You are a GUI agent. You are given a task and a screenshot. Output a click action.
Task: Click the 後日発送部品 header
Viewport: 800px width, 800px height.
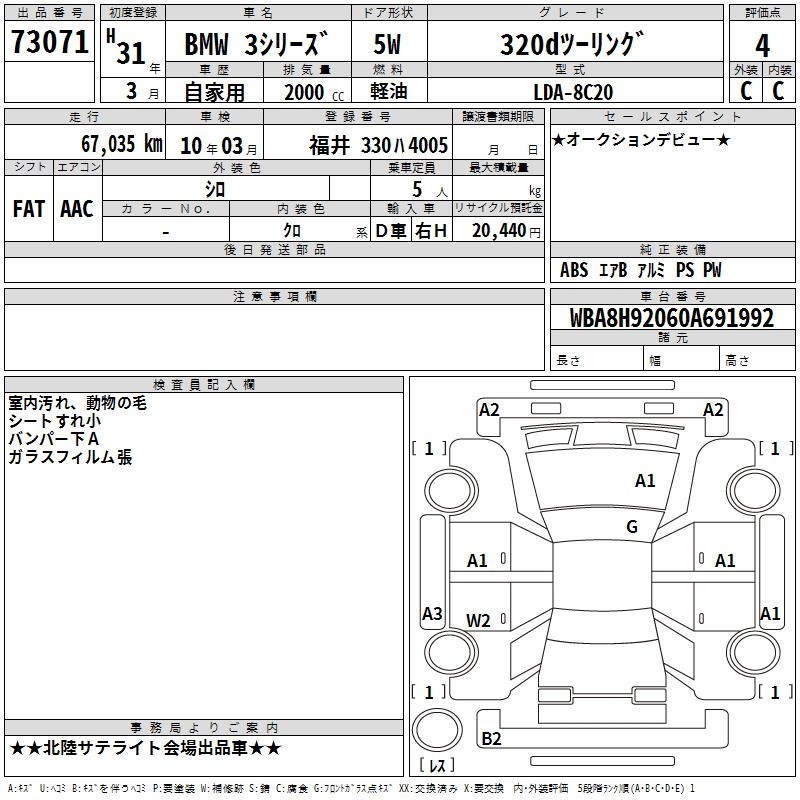(x=274, y=249)
